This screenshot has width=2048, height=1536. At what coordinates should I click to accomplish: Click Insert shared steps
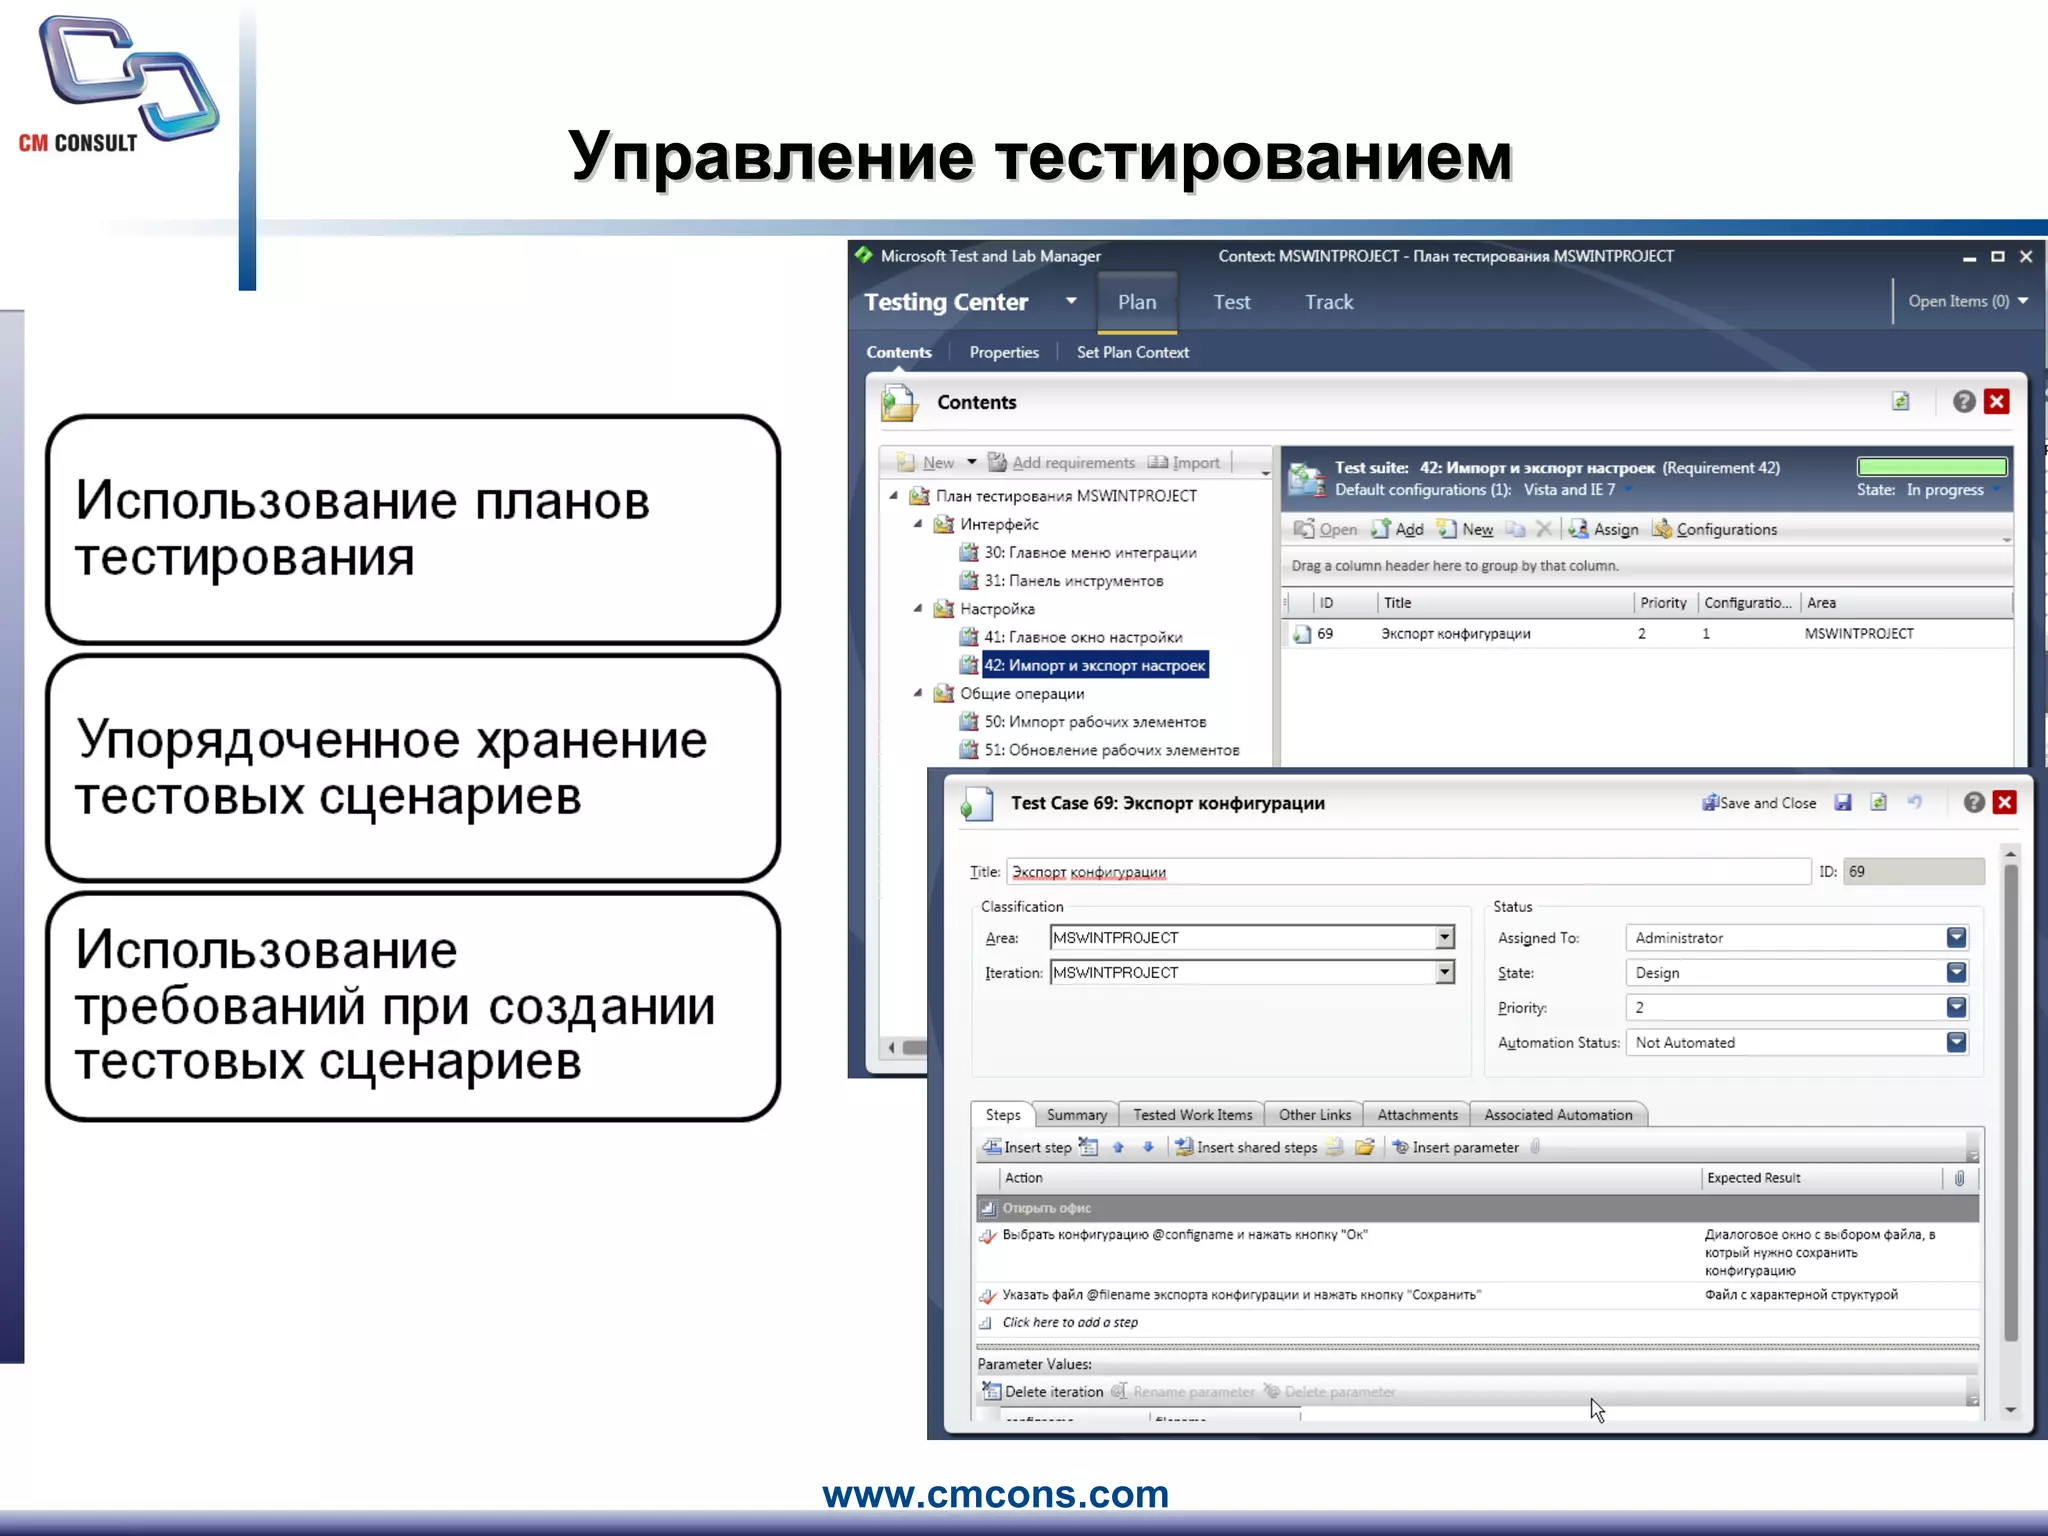click(x=1246, y=1147)
